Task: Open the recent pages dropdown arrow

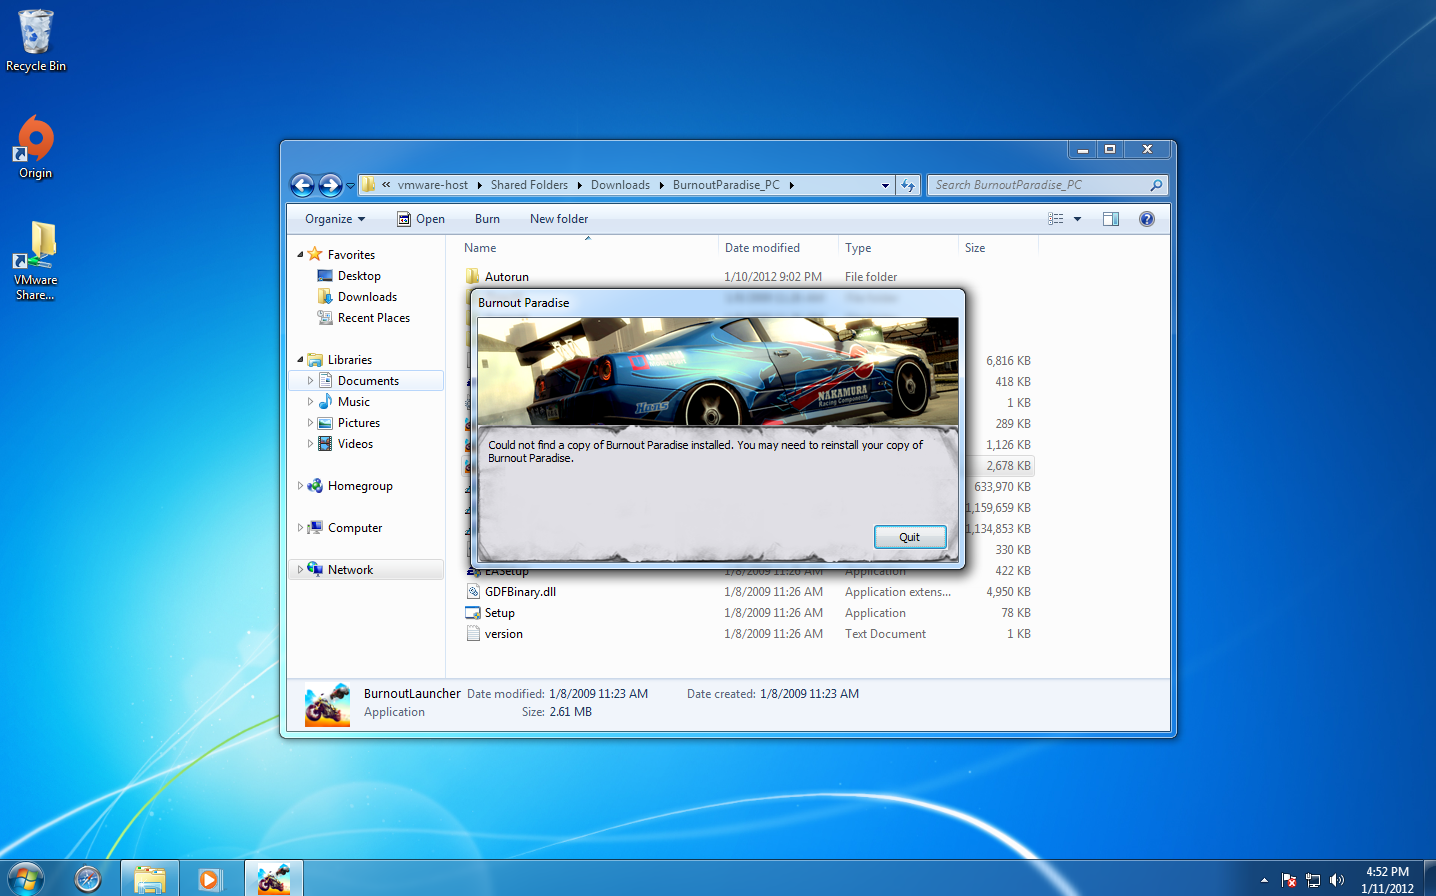Action: [x=350, y=186]
